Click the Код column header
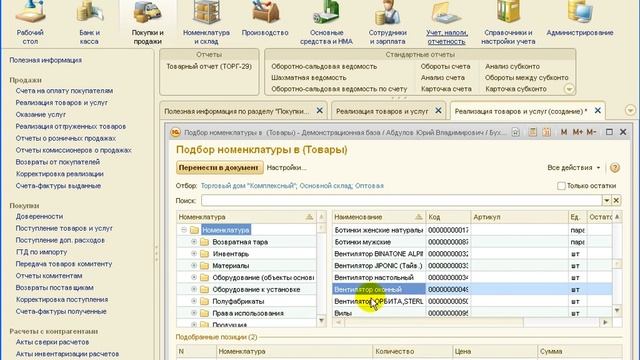640x360 pixels. [x=448, y=217]
